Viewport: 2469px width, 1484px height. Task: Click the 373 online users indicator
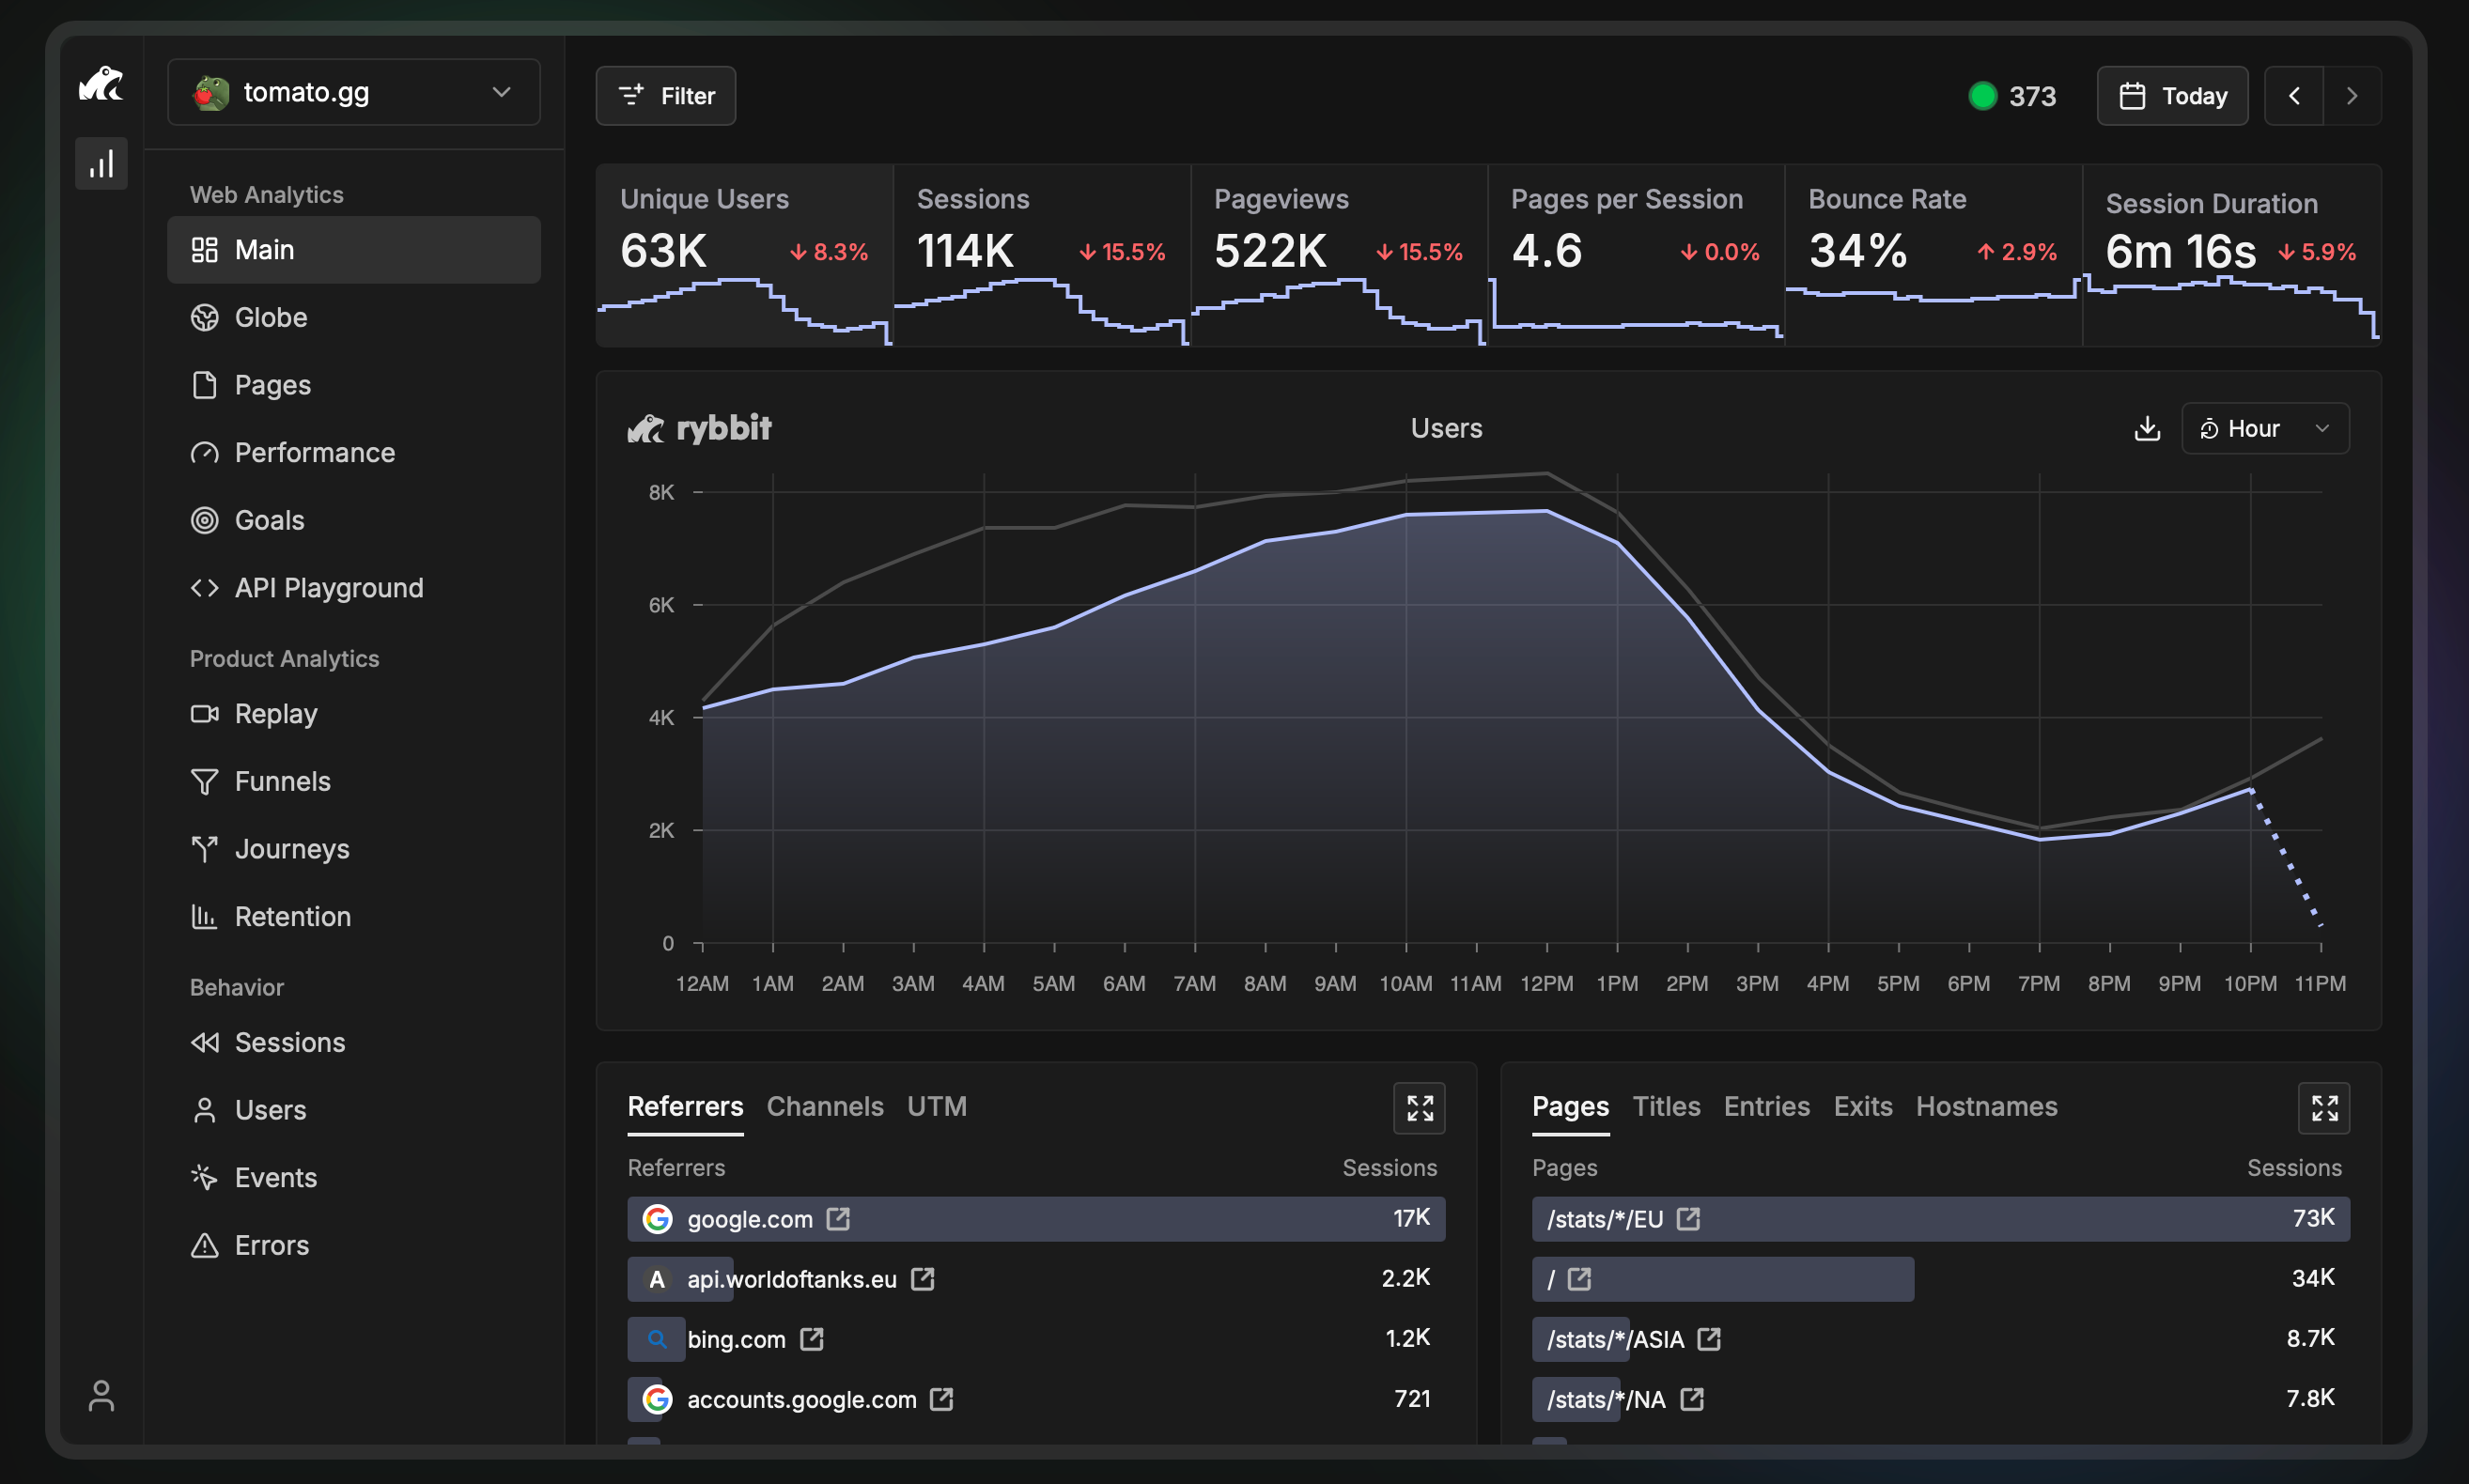(2012, 96)
